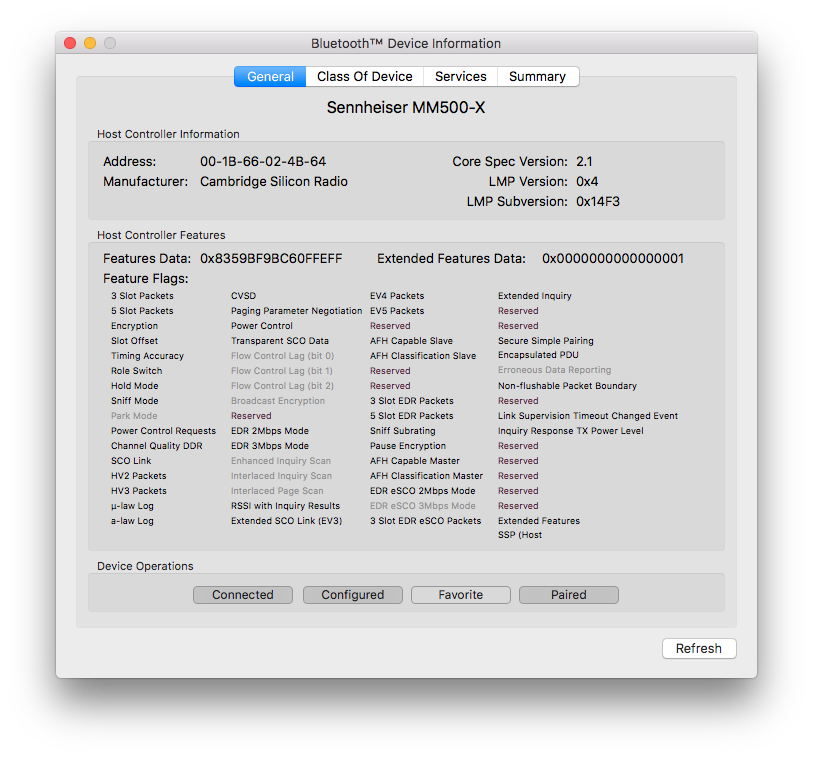Click the a-law Log flag
This screenshot has width=813, height=758.
[132, 522]
